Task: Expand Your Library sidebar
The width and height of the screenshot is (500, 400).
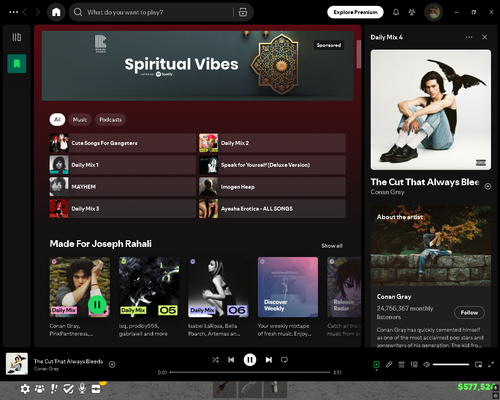Action: pyautogui.click(x=17, y=37)
